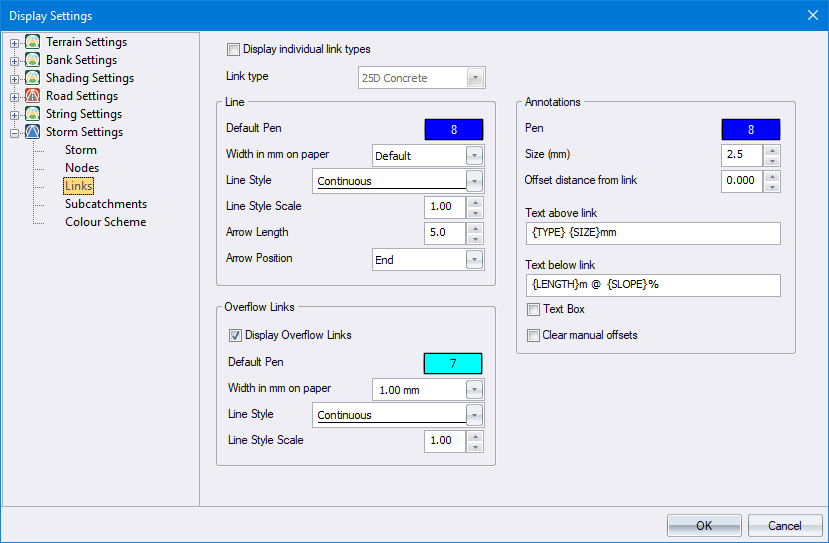Click the Storm Settings tree icon
Viewport: 829px width, 543px height.
click(33, 132)
